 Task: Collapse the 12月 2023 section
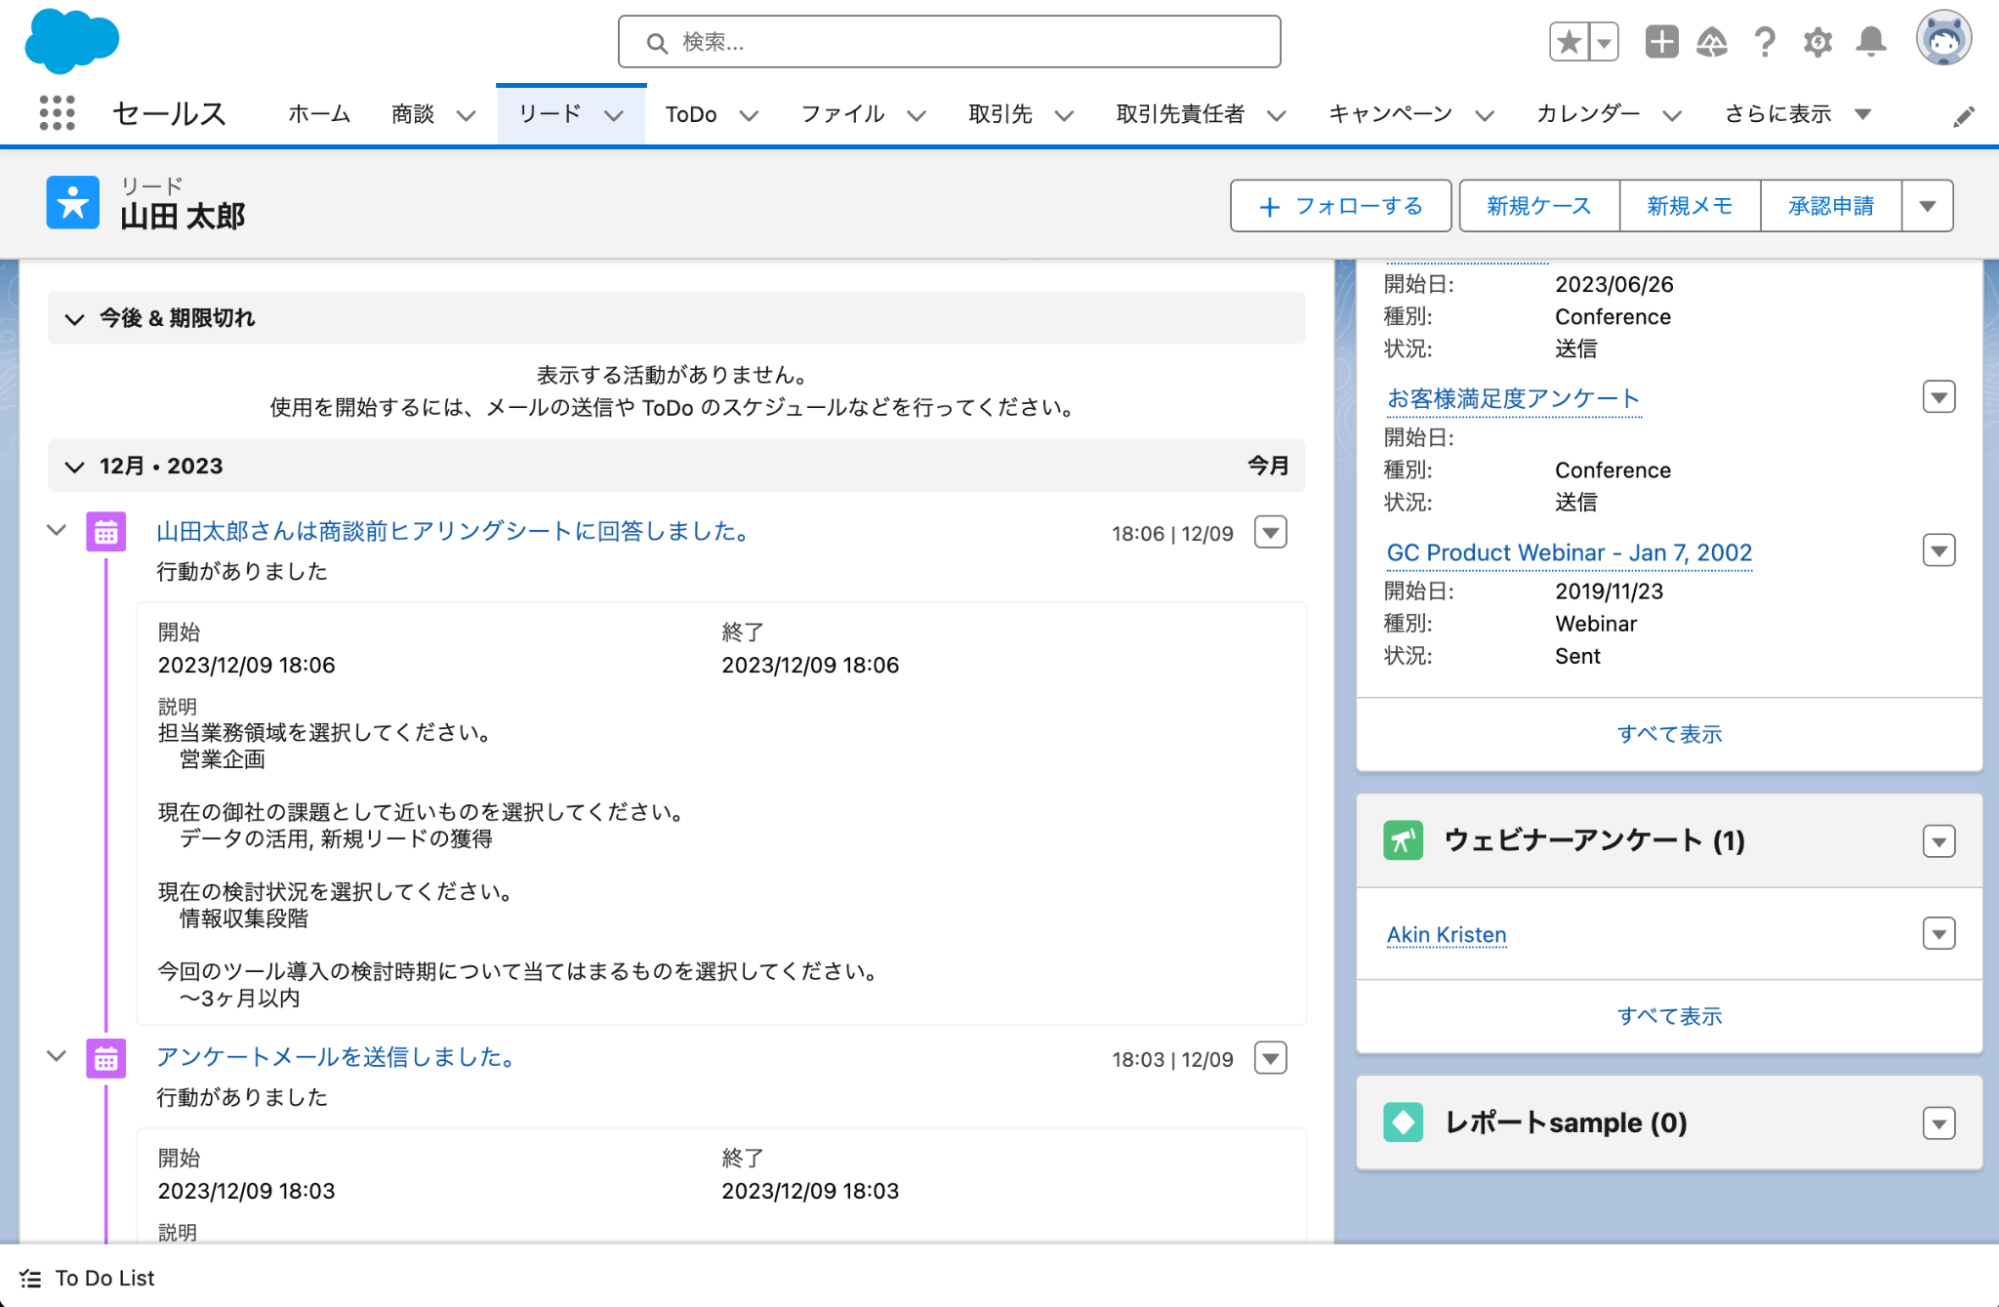[x=74, y=467]
